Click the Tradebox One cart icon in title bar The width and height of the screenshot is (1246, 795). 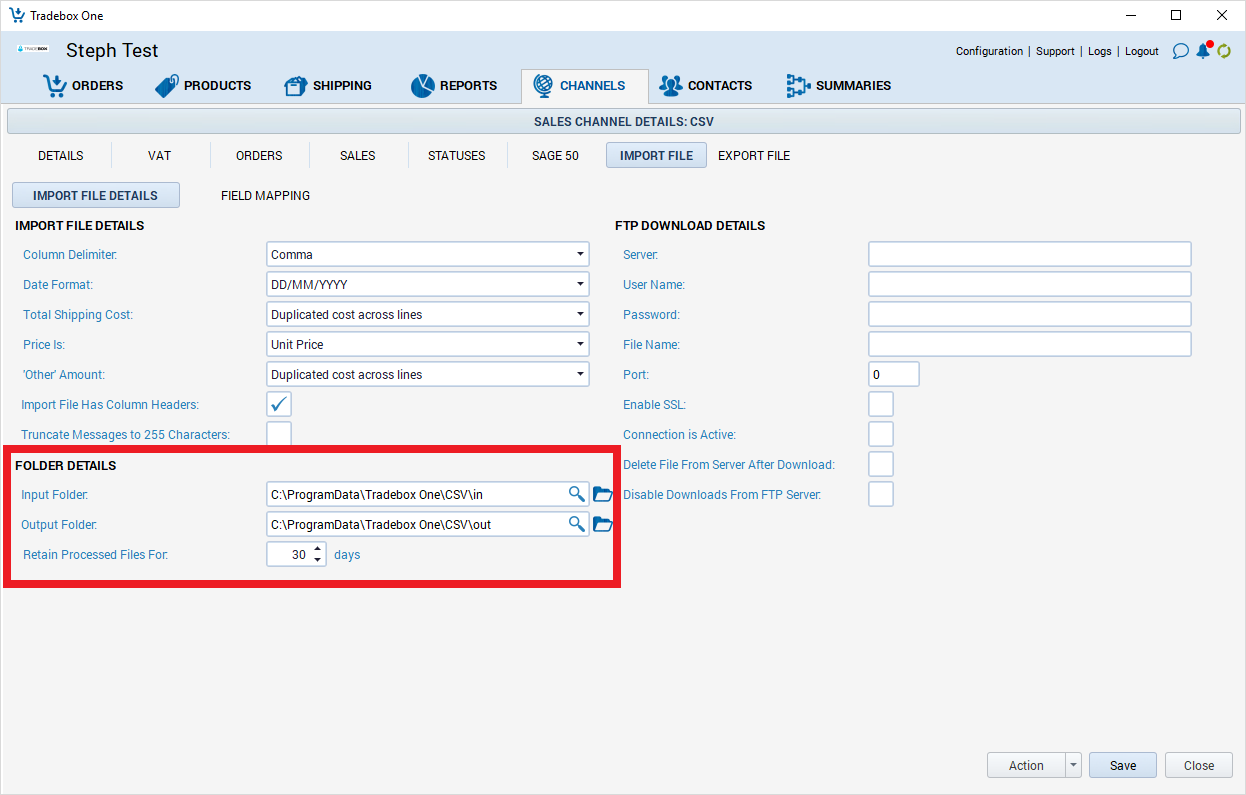17,15
